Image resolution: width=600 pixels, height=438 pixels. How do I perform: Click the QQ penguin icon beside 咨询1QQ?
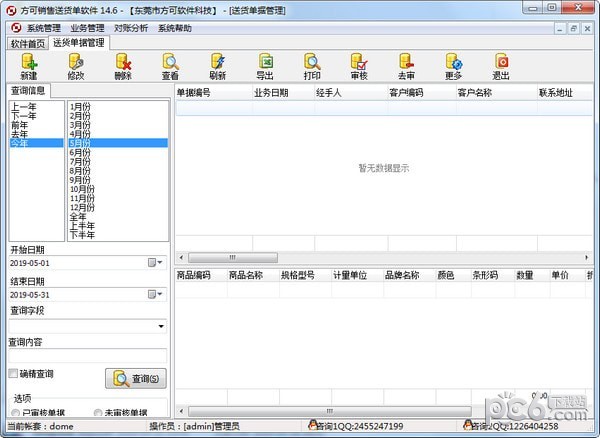coord(313,425)
